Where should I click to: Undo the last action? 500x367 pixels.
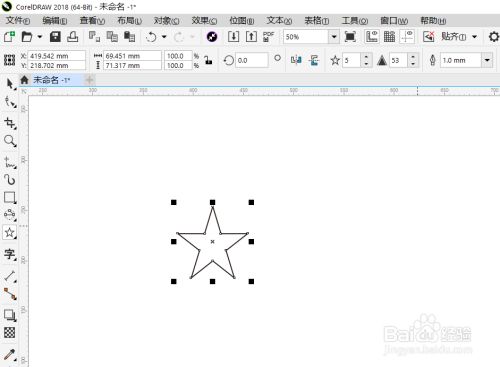coord(151,37)
